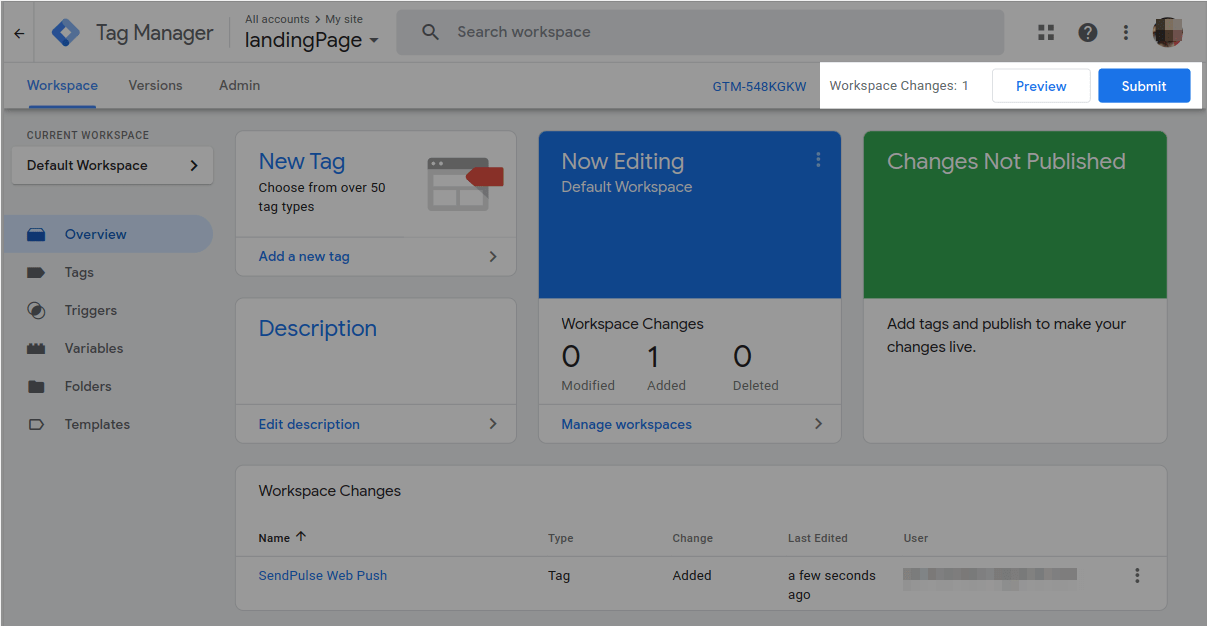Click the Tag Manager diamond logo

(66, 33)
